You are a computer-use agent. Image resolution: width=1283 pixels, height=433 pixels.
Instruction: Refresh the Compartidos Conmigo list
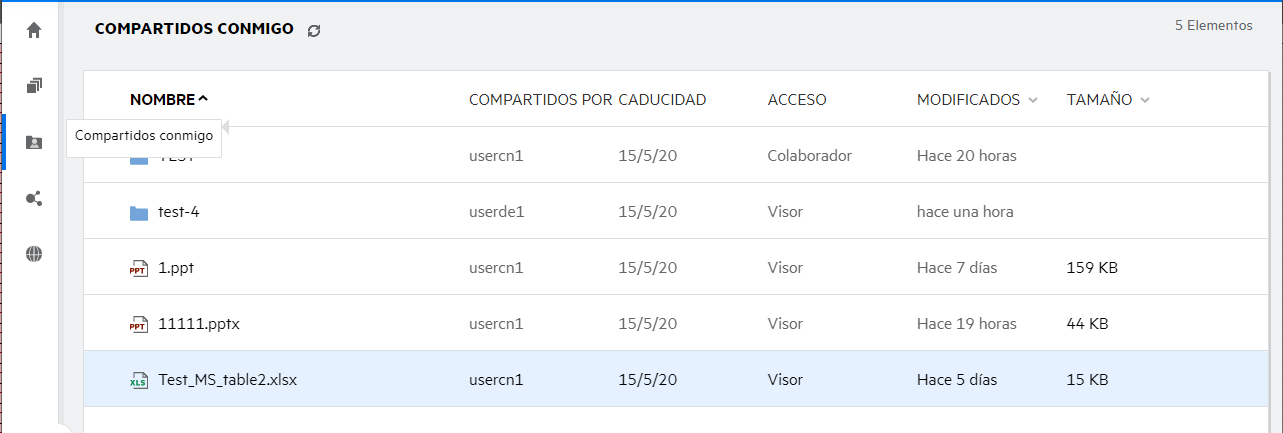click(x=314, y=31)
